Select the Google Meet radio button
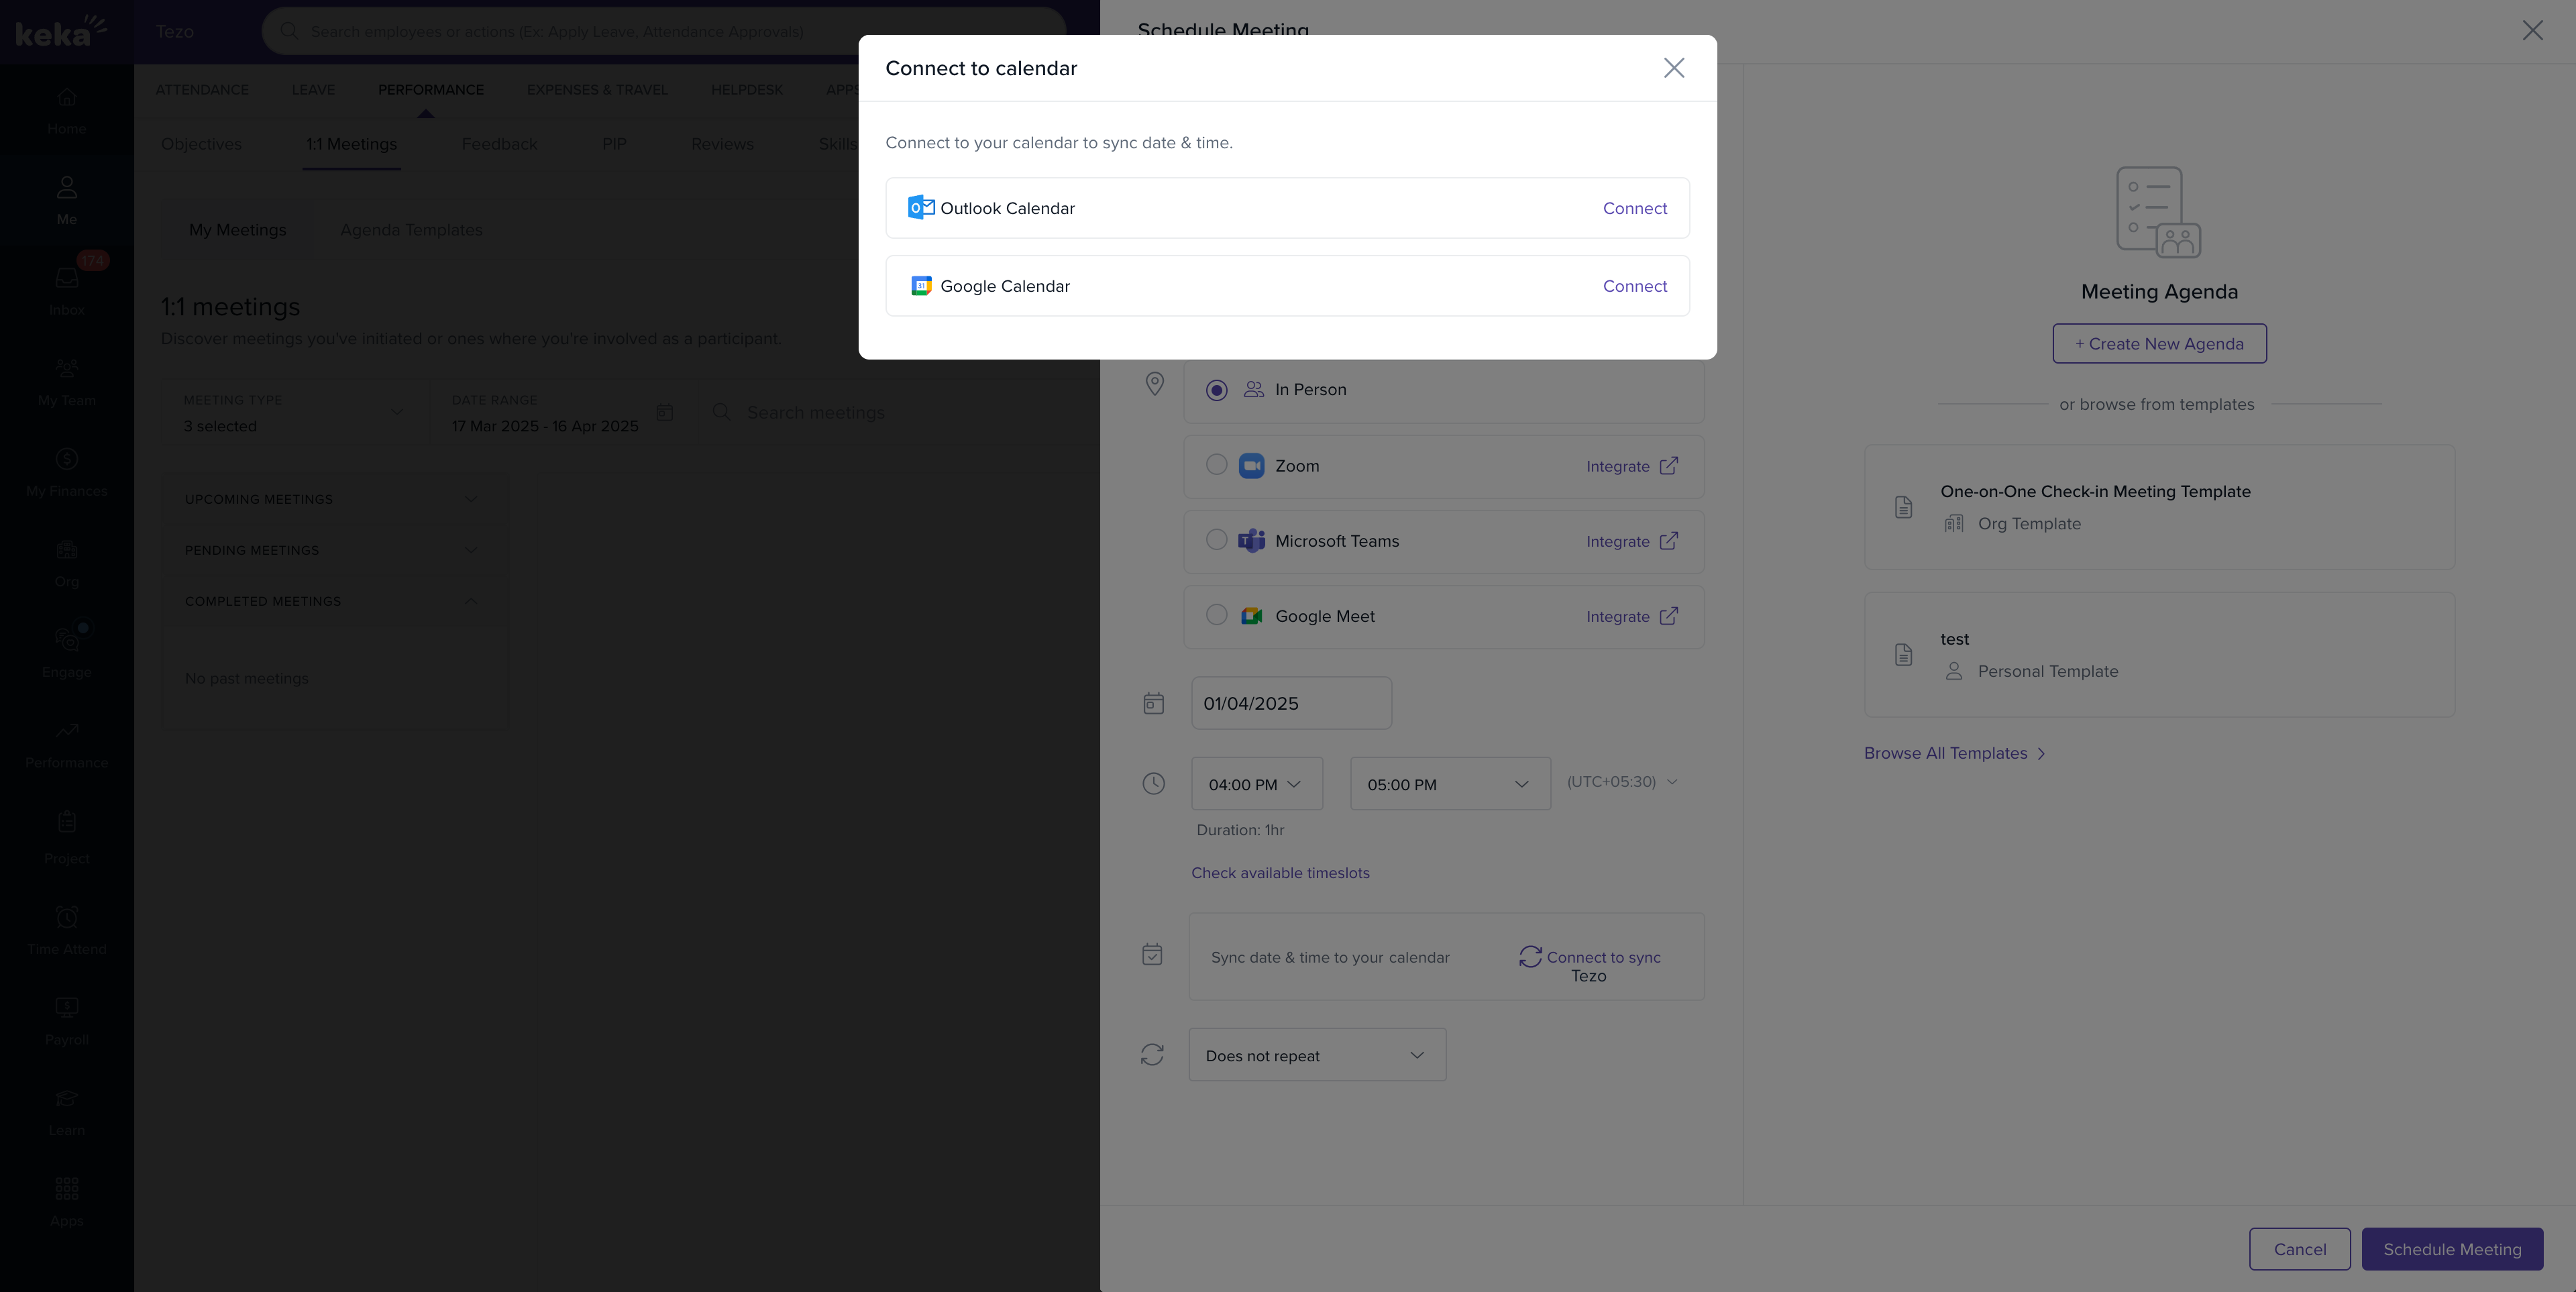2576x1292 pixels. coord(1216,615)
